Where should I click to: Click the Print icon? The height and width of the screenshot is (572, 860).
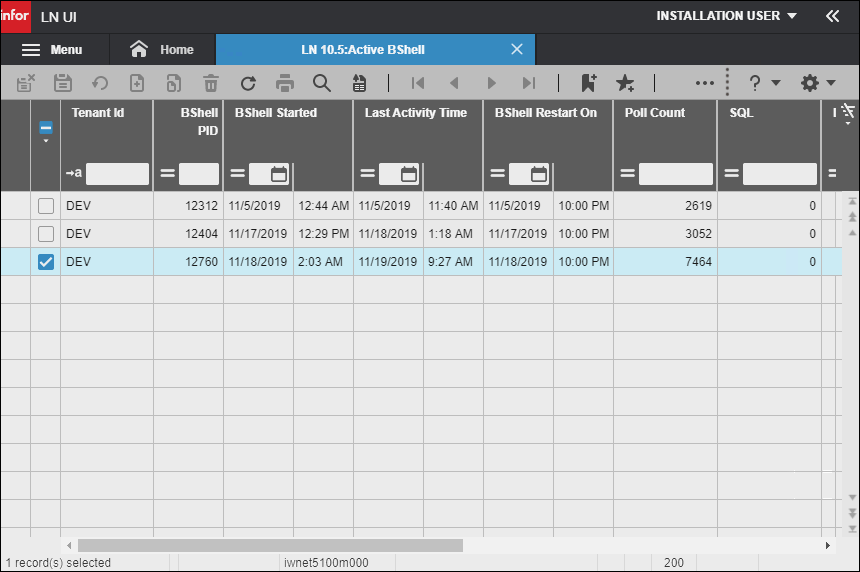(x=285, y=83)
